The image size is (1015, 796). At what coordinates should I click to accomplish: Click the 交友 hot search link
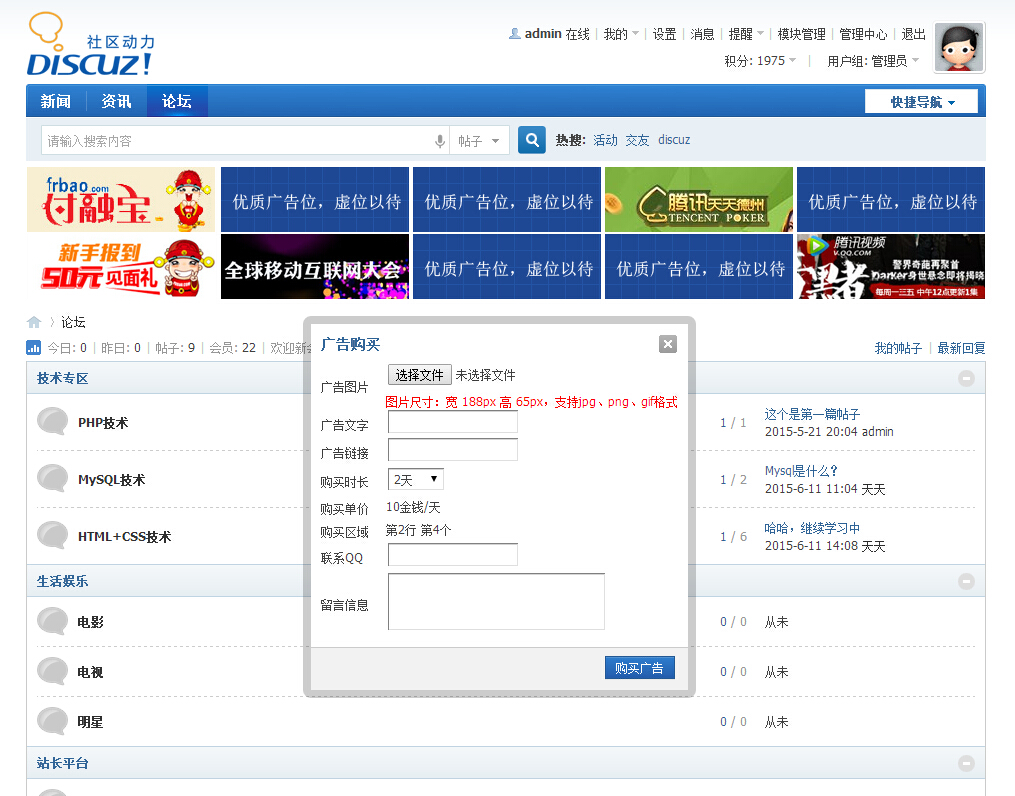(637, 140)
